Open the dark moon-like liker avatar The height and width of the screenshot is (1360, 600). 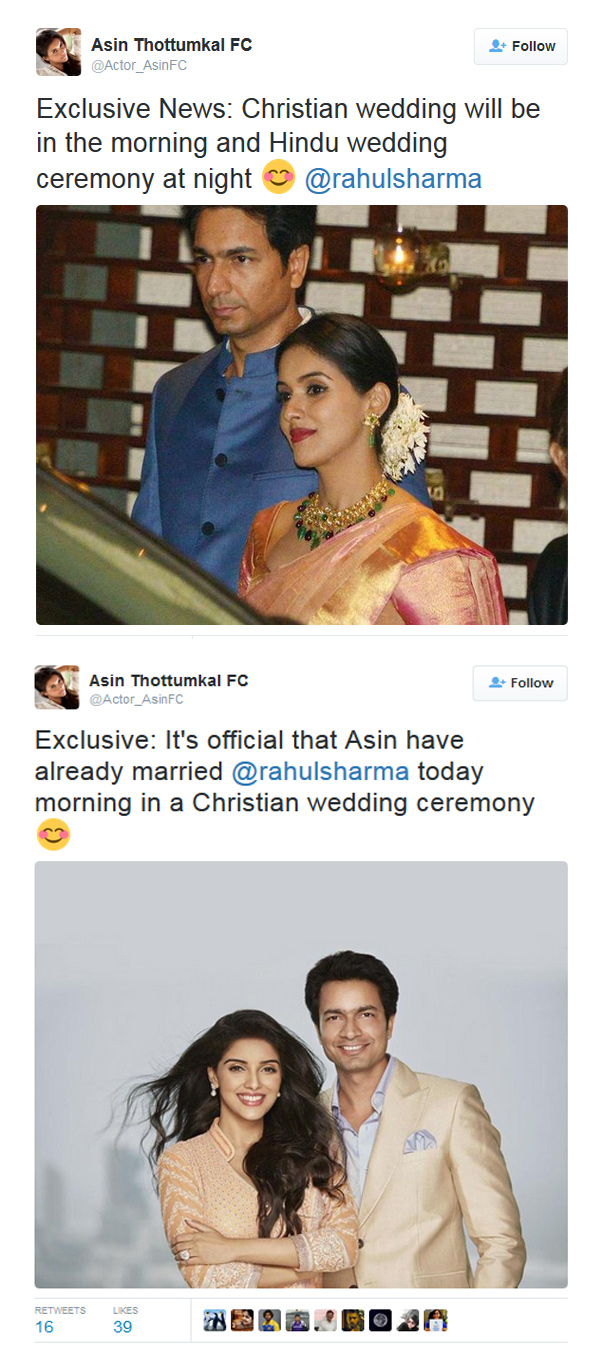pos(380,1320)
